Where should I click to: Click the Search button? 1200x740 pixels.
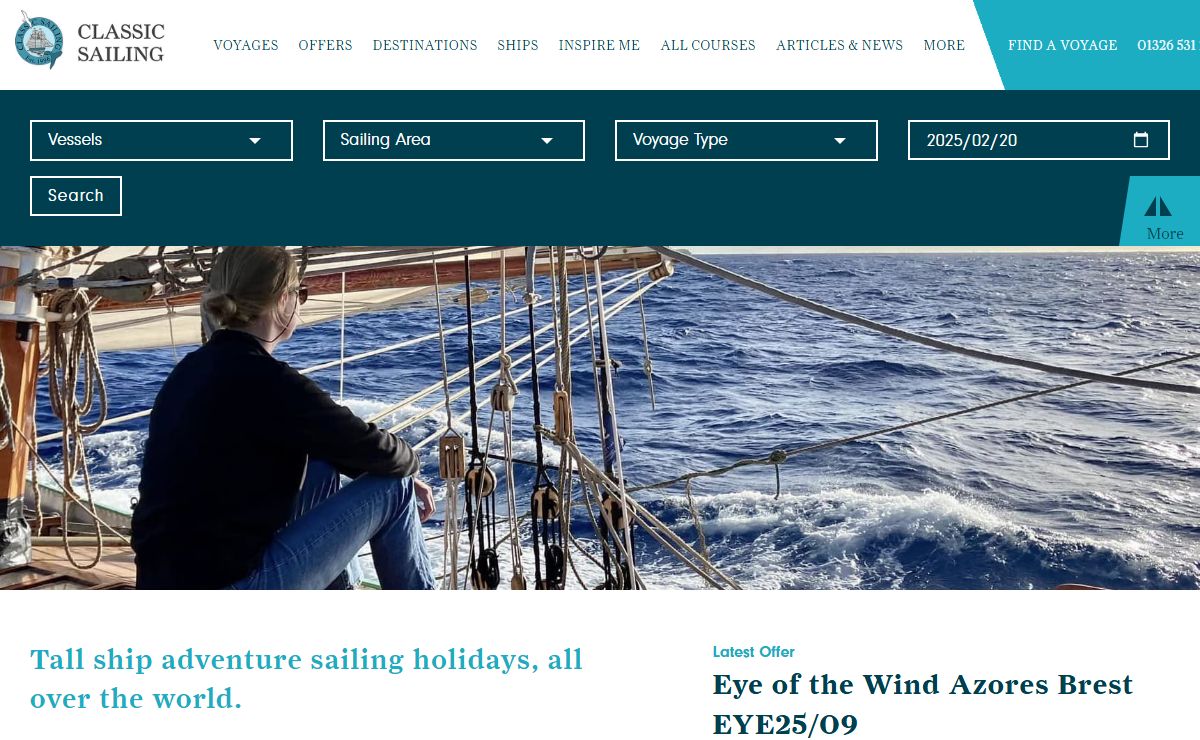tap(76, 196)
